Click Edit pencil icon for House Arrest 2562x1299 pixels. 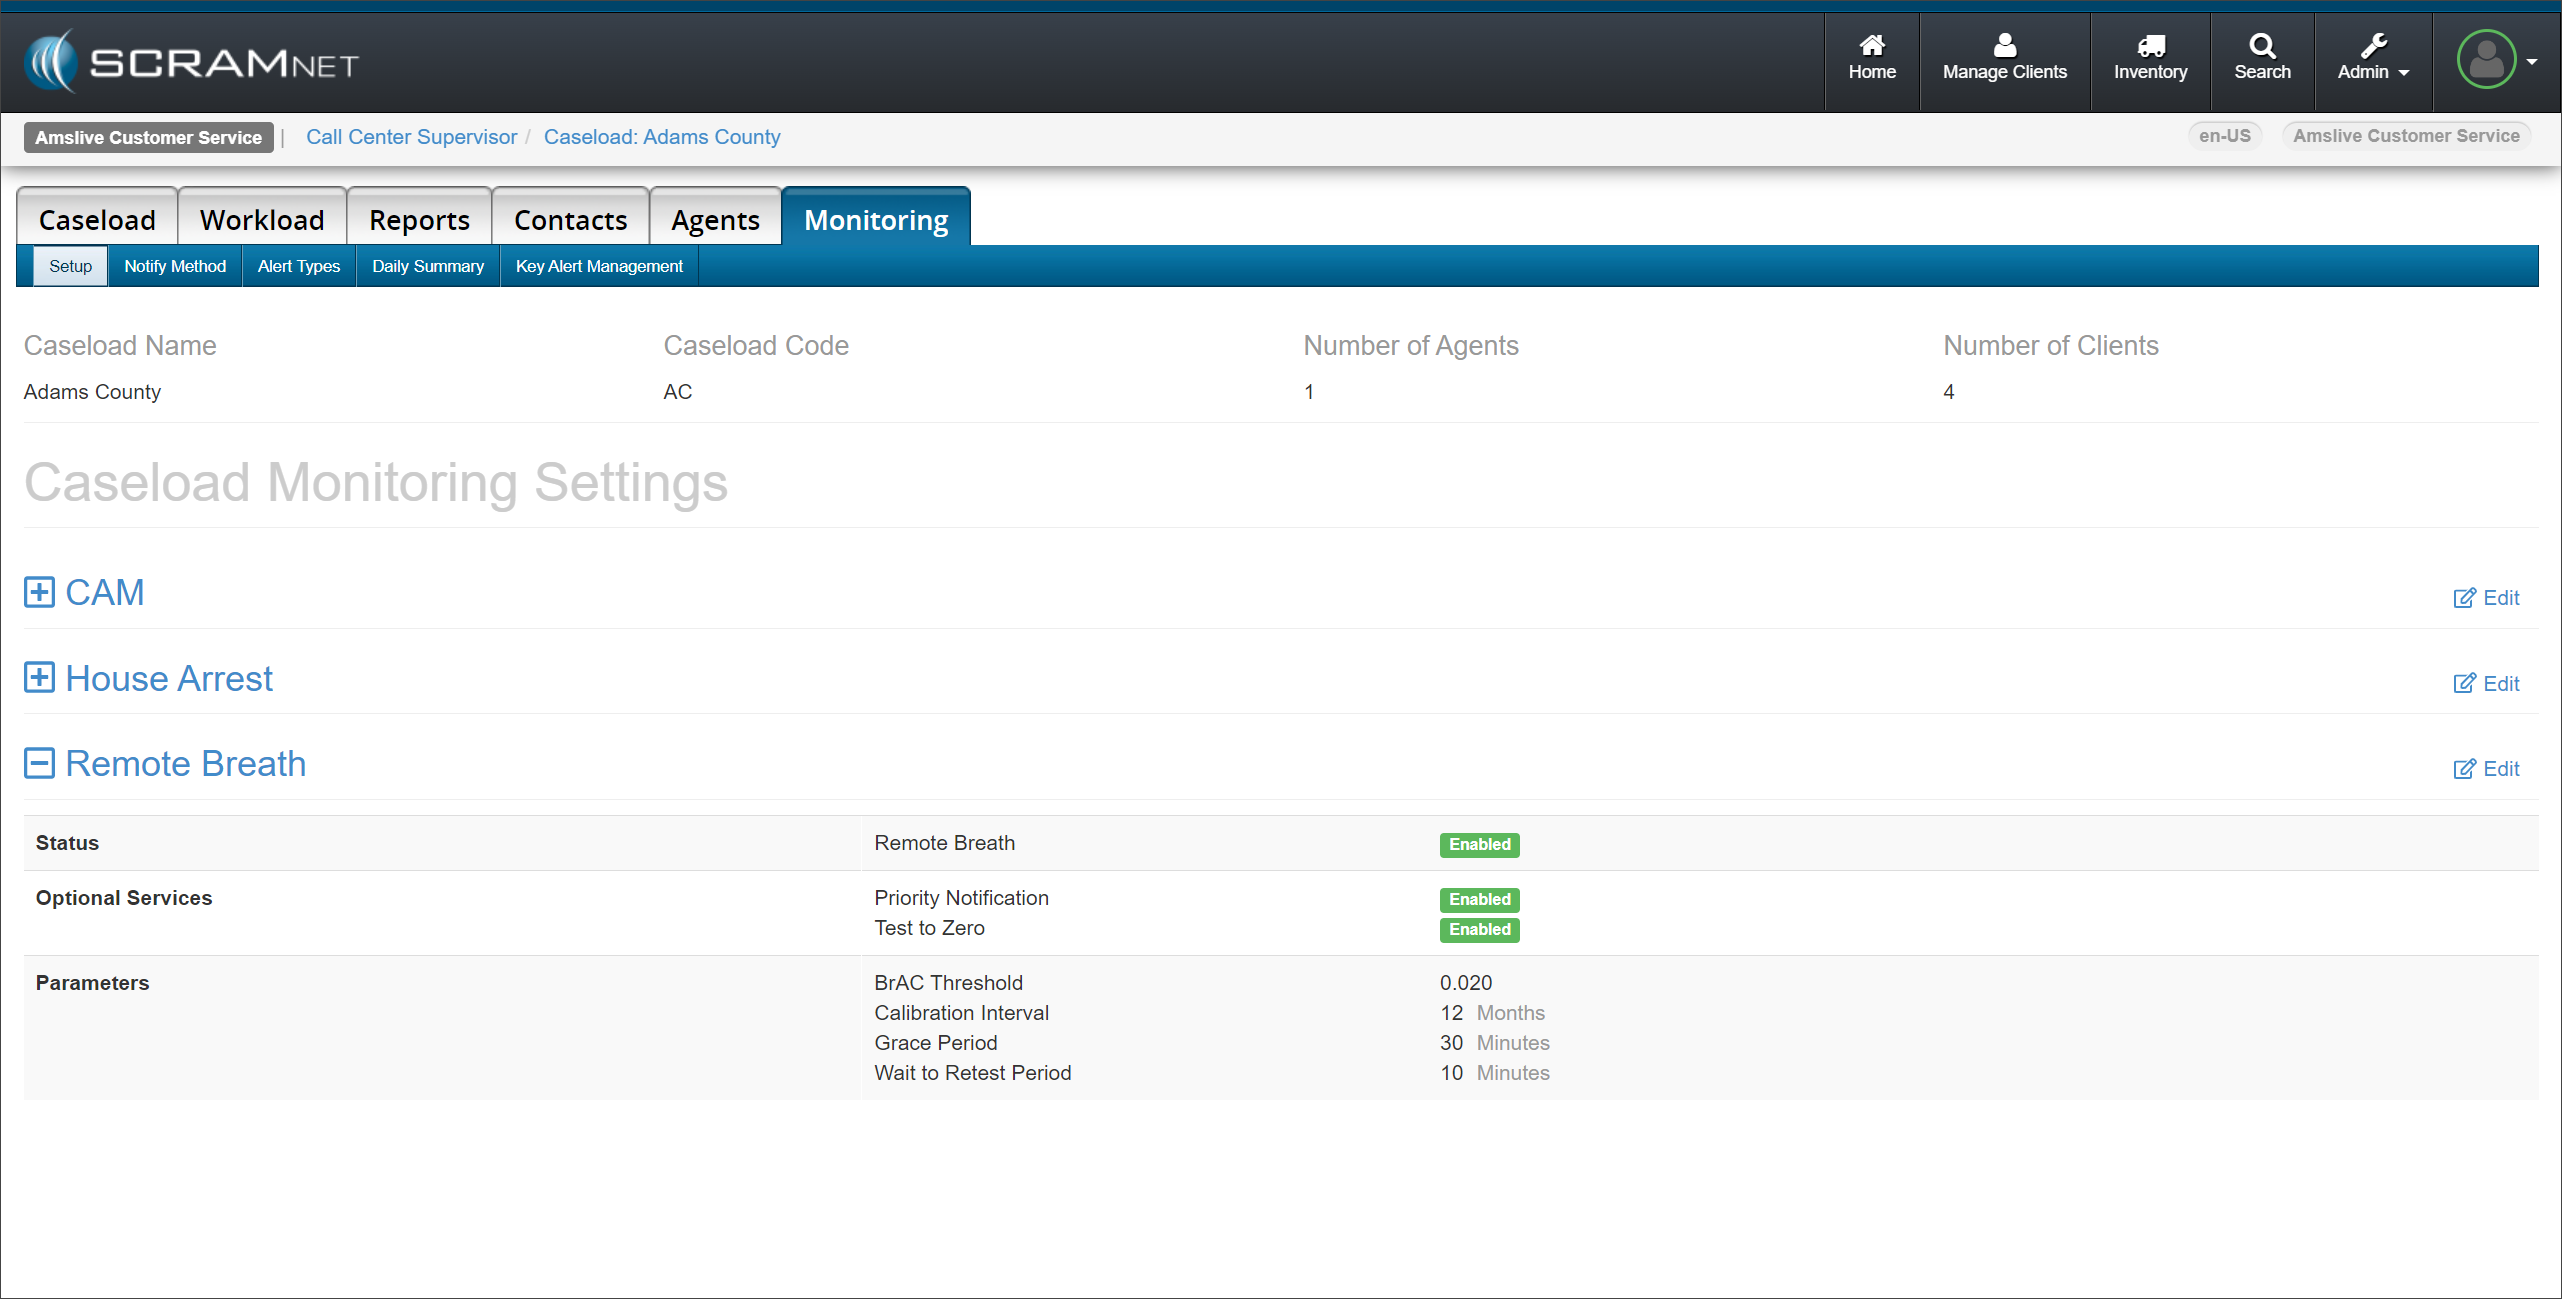[2464, 684]
